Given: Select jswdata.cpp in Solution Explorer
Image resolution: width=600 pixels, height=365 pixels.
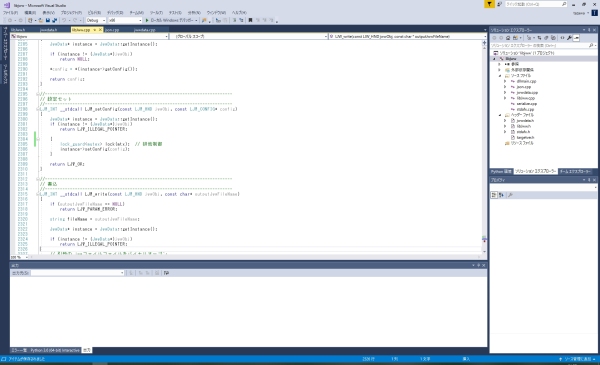Looking at the screenshot, I should (x=527, y=93).
